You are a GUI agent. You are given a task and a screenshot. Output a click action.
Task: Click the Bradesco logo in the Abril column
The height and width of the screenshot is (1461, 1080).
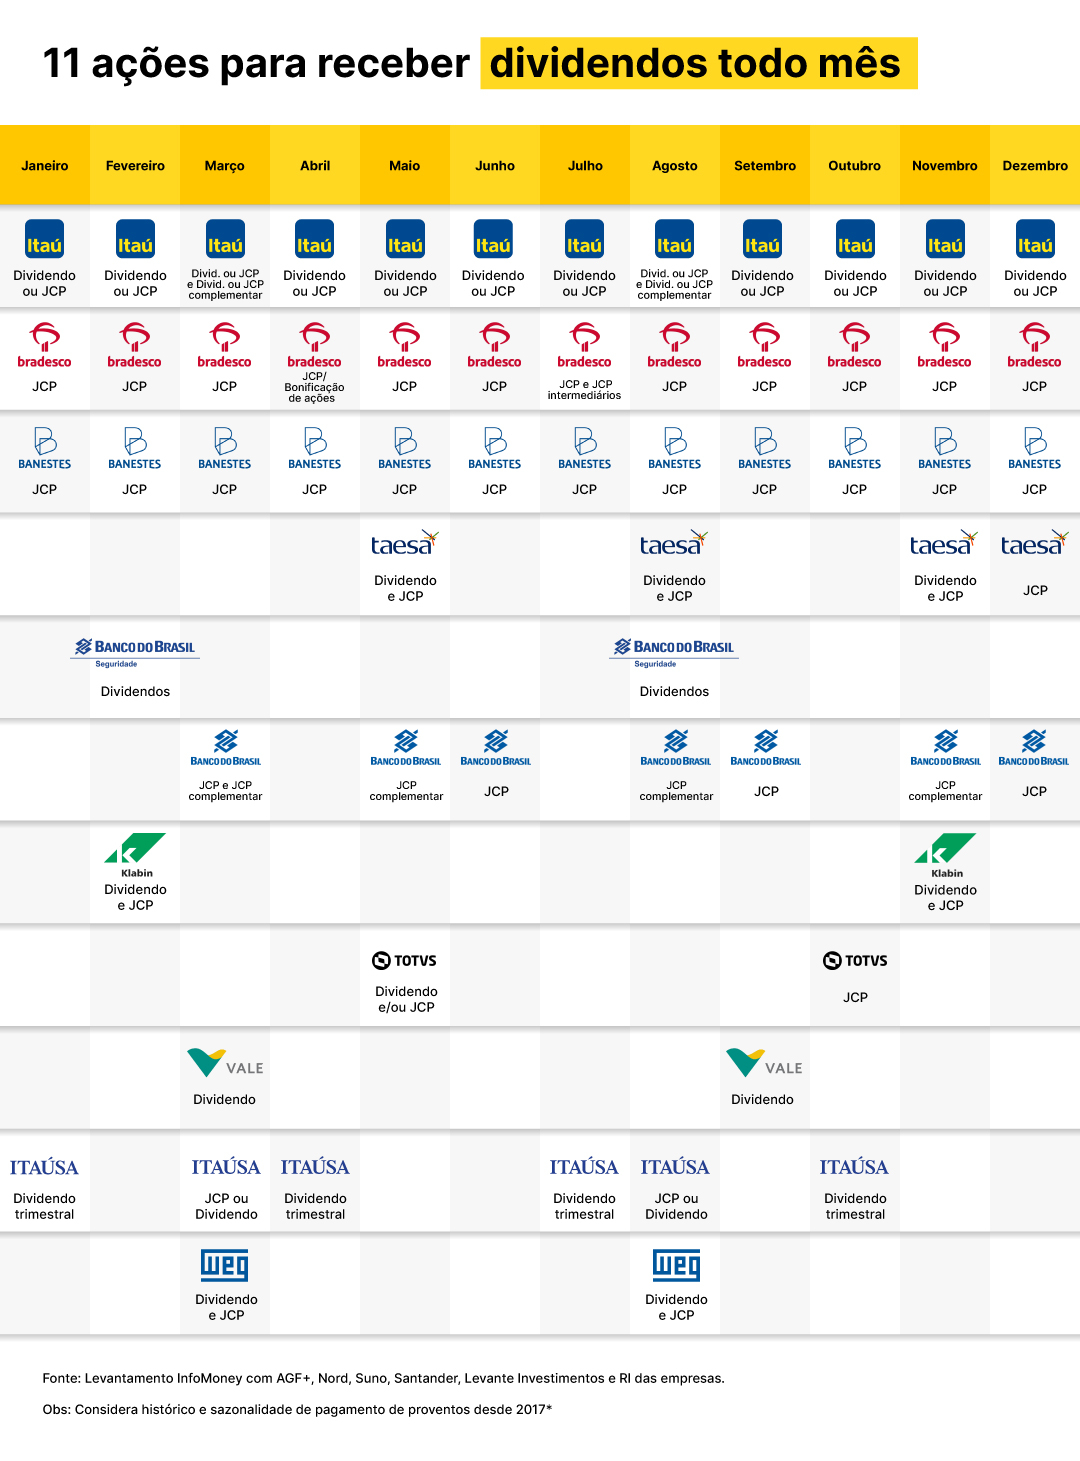coord(314,345)
